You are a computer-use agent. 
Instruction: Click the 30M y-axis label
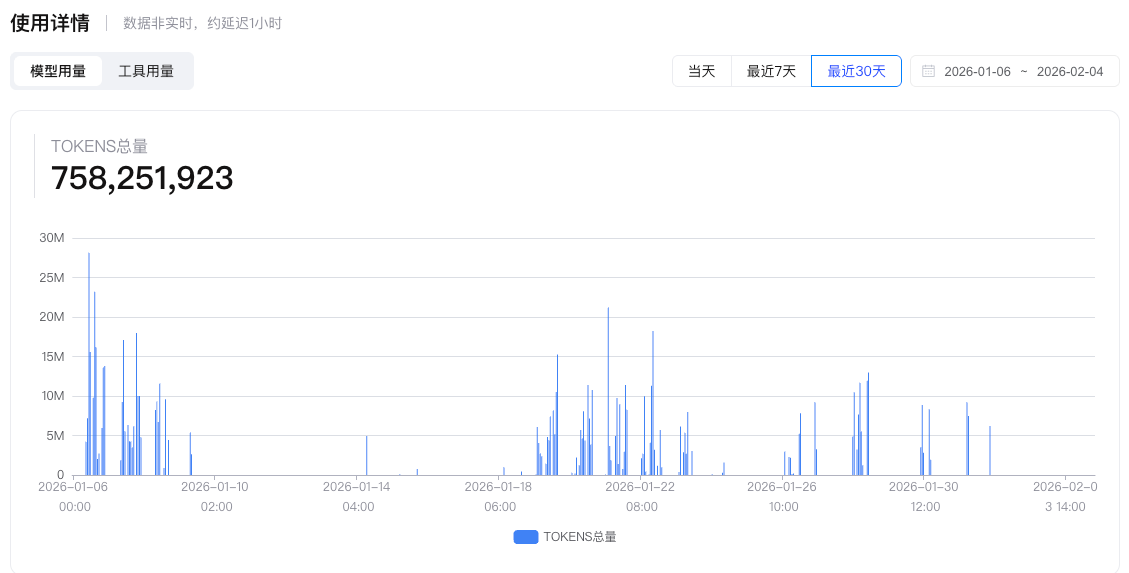(52, 238)
